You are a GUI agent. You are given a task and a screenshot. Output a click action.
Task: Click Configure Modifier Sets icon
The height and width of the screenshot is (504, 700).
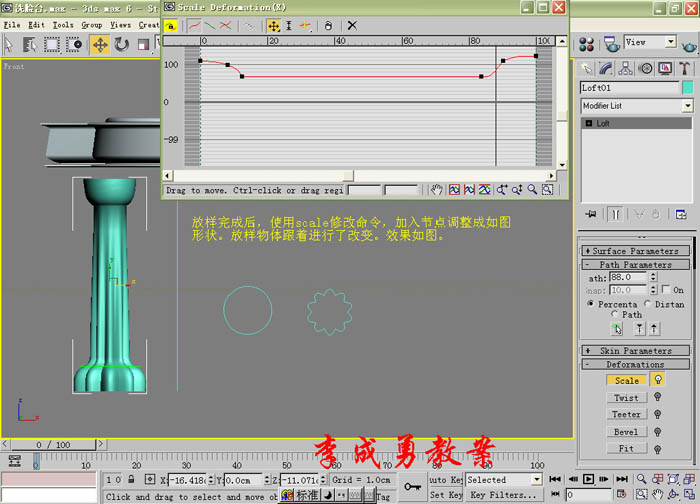pos(681,214)
